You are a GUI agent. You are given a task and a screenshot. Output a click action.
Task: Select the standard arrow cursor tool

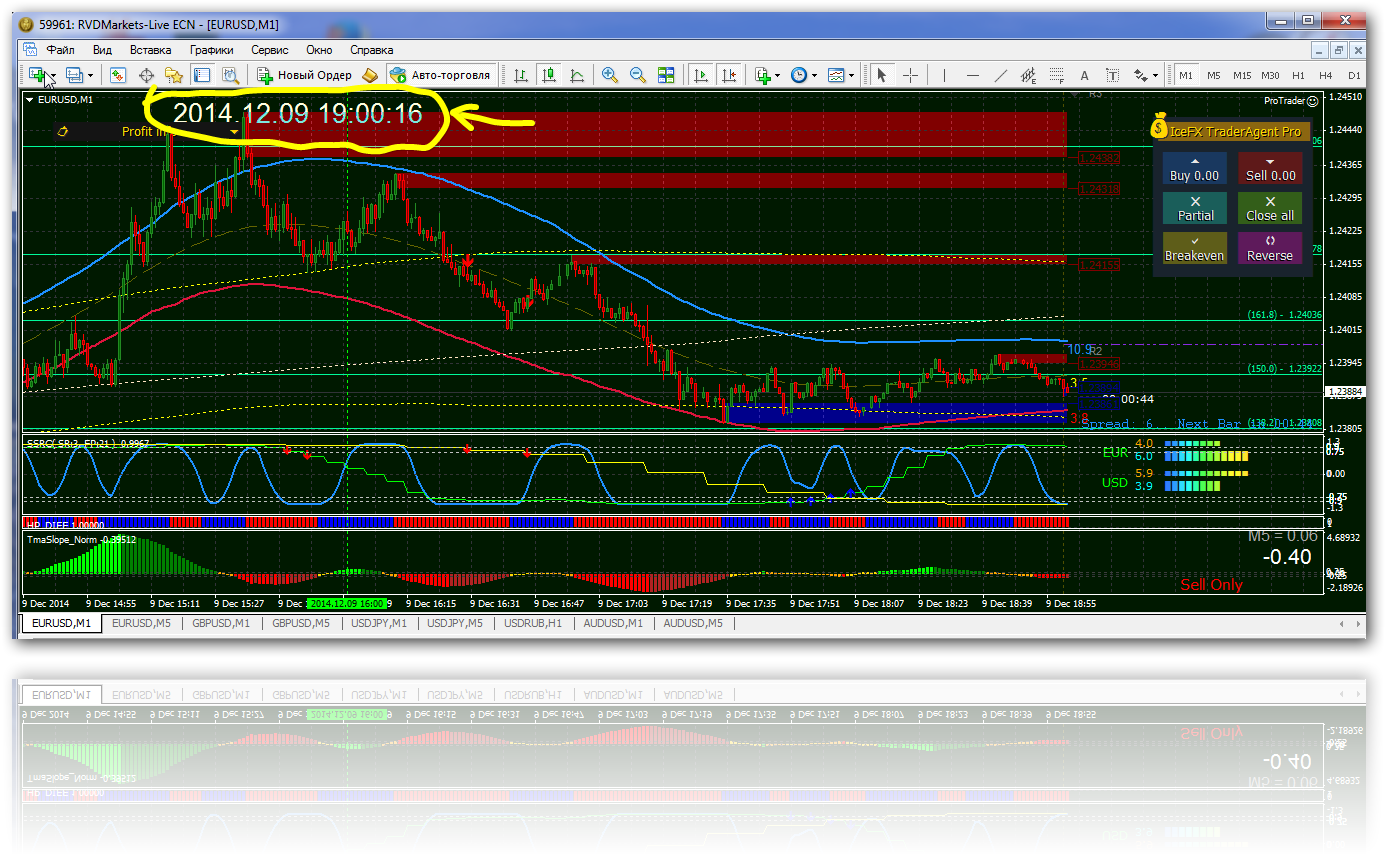click(881, 75)
